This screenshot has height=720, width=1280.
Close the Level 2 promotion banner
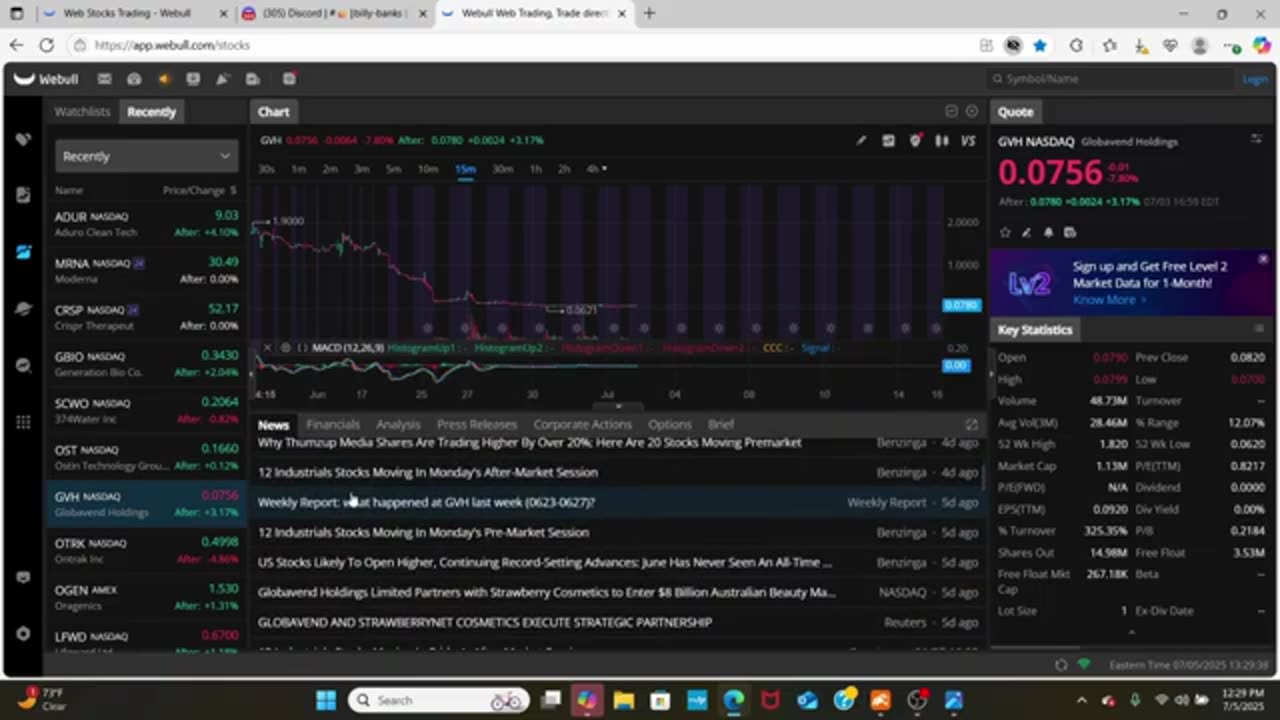pos(1263,259)
